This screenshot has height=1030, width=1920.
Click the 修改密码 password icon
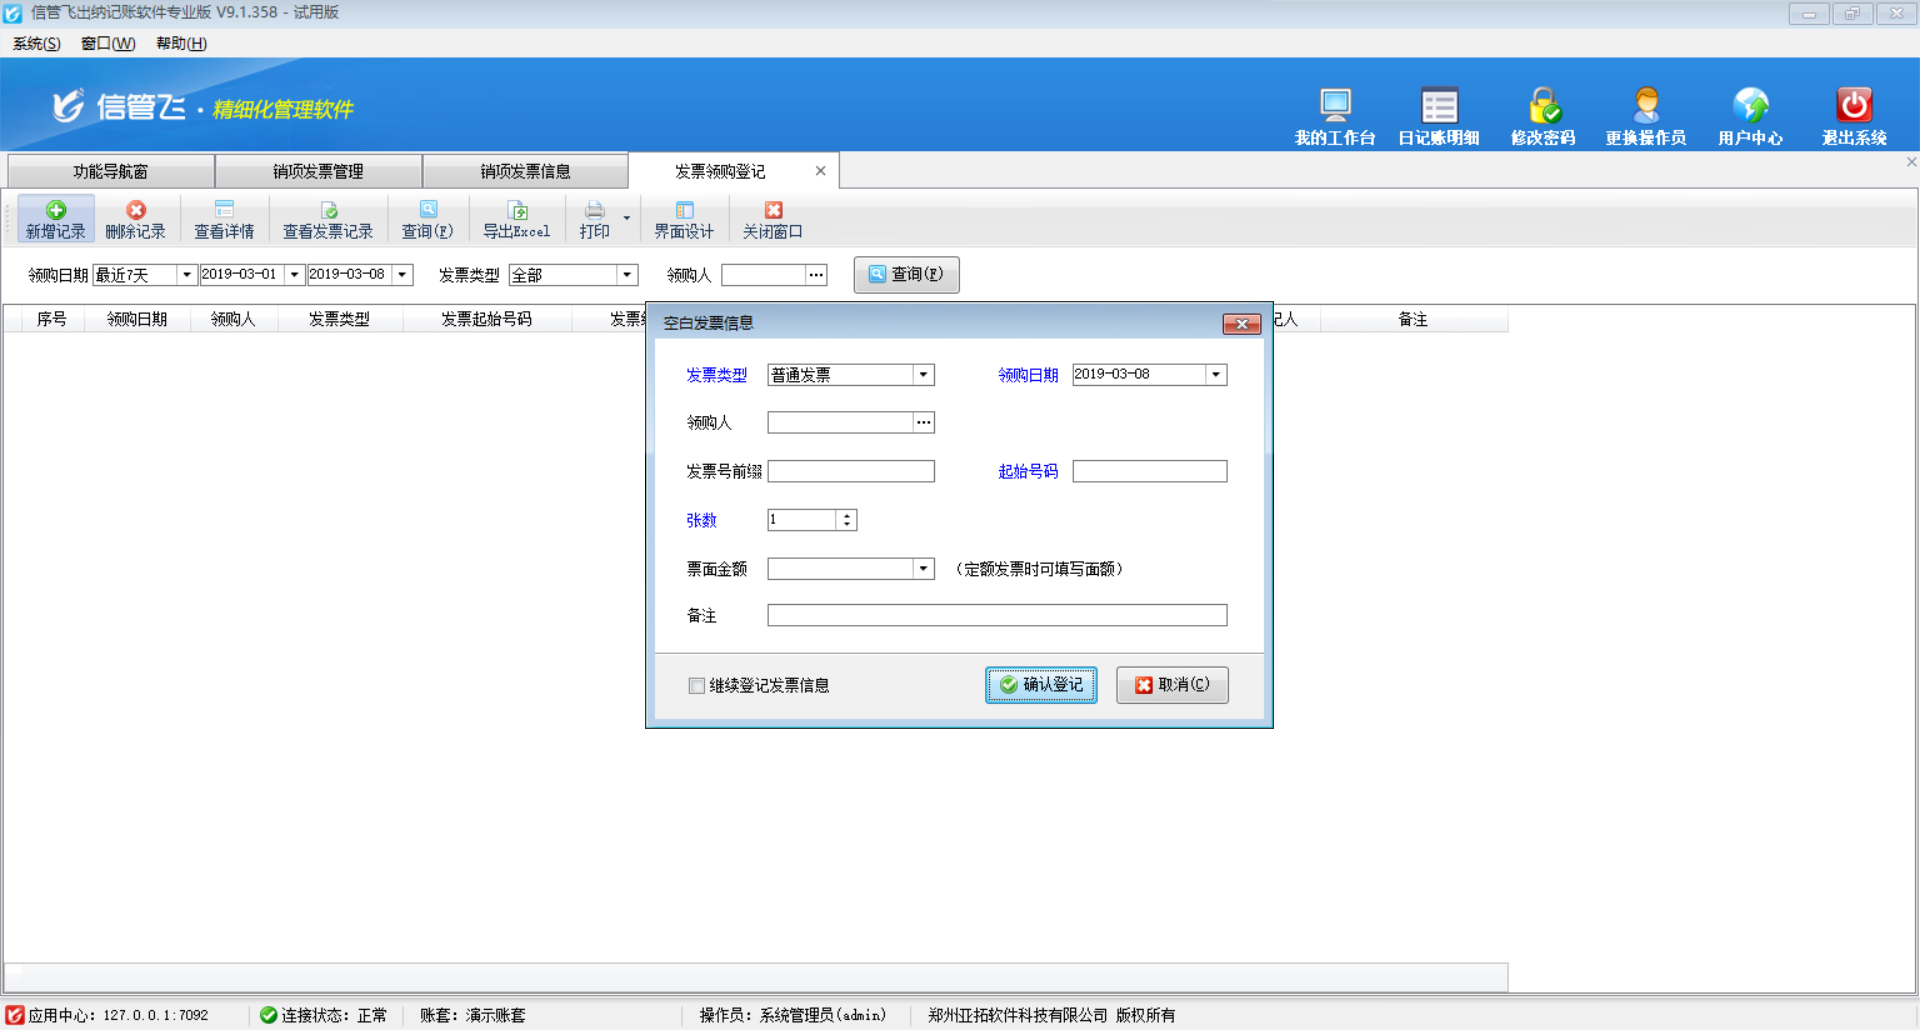click(x=1543, y=112)
